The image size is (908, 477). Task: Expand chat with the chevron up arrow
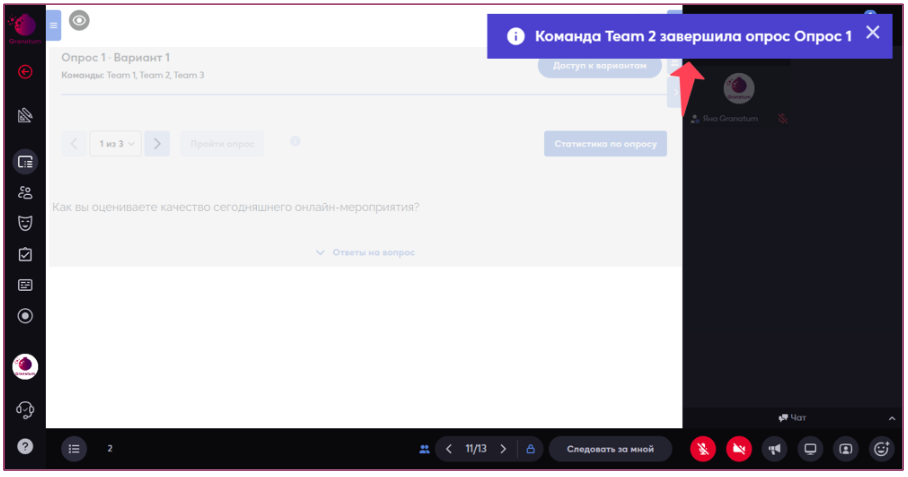point(892,418)
